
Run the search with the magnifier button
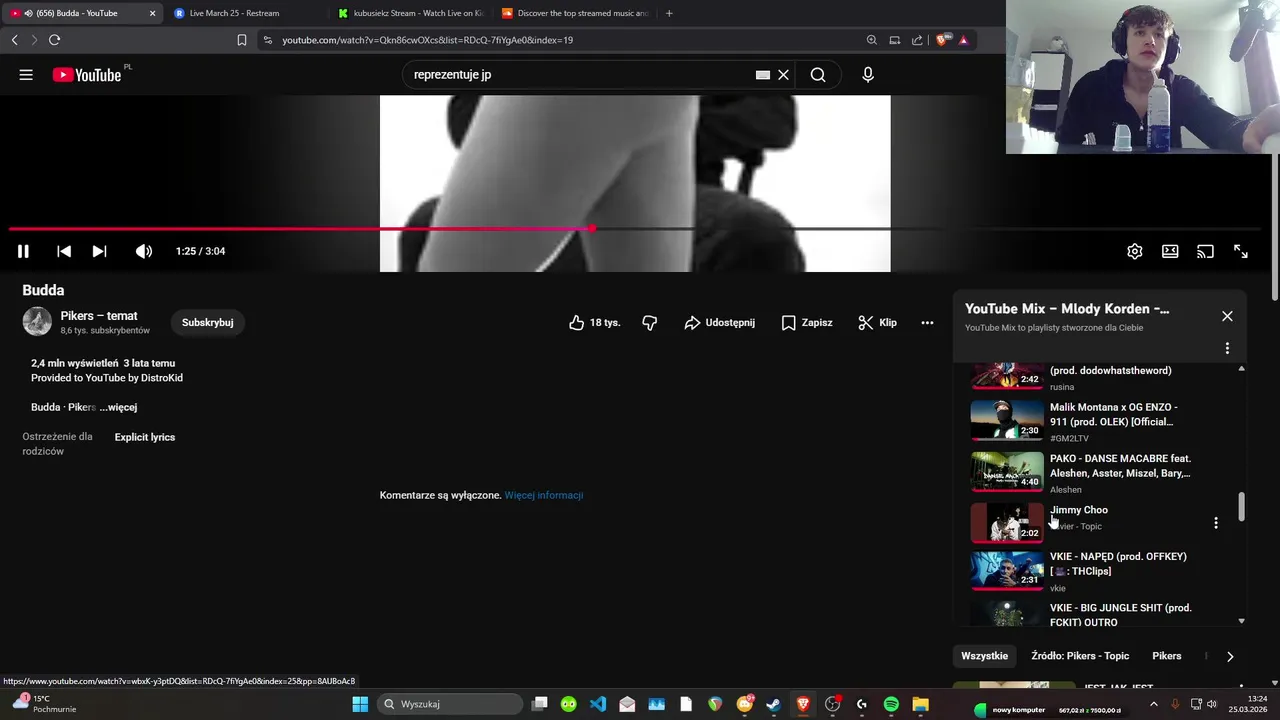point(818,75)
